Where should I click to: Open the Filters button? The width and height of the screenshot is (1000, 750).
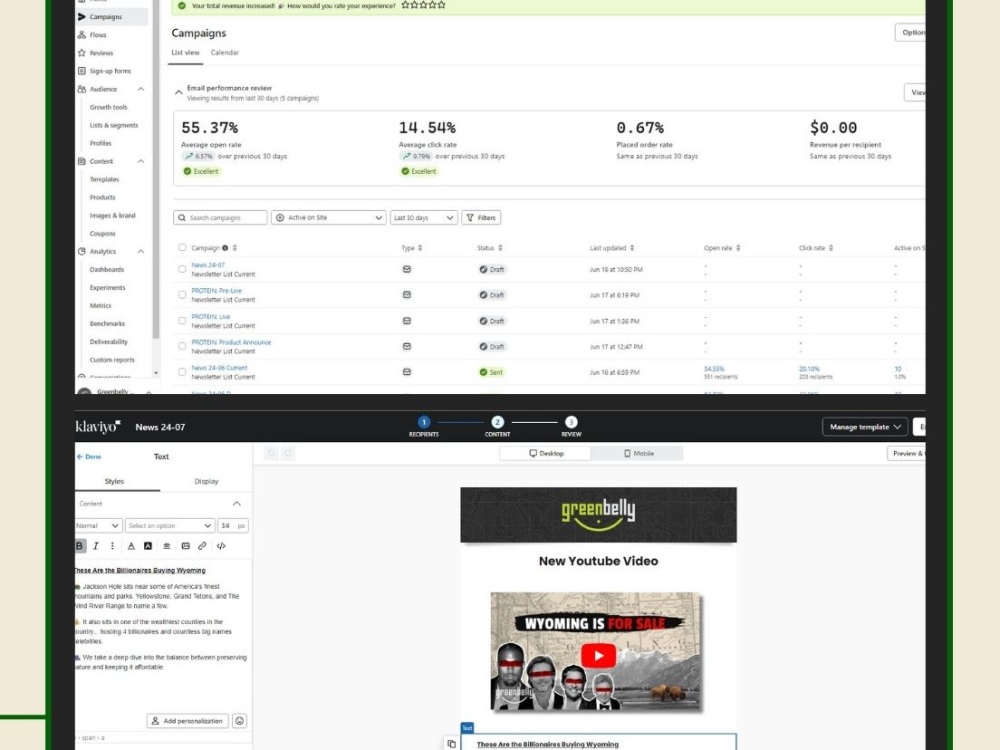(481, 217)
